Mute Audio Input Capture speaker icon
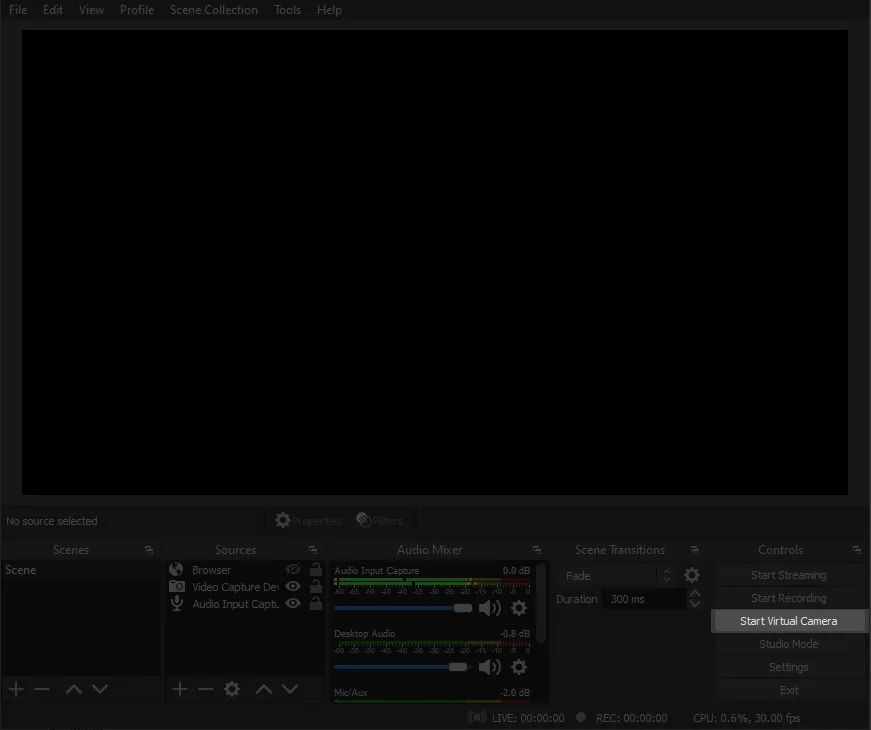Viewport: 871px width, 730px height. 489,608
